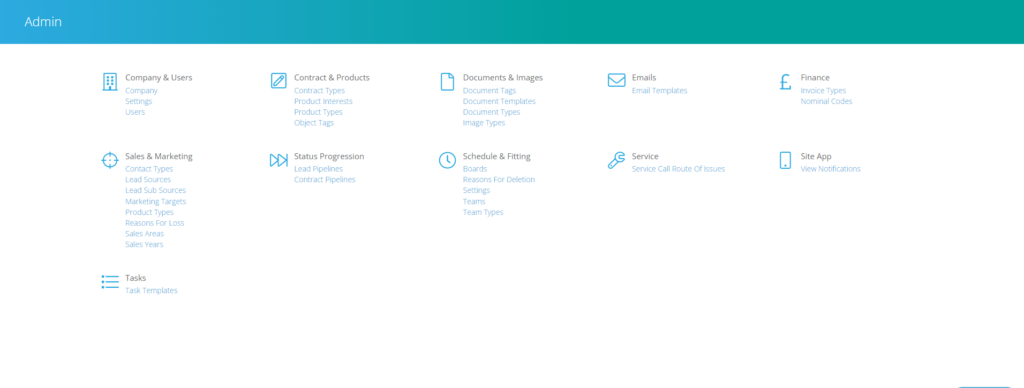The height and width of the screenshot is (388, 1024).
Task: Click the Status Progression heading
Action: (329, 156)
